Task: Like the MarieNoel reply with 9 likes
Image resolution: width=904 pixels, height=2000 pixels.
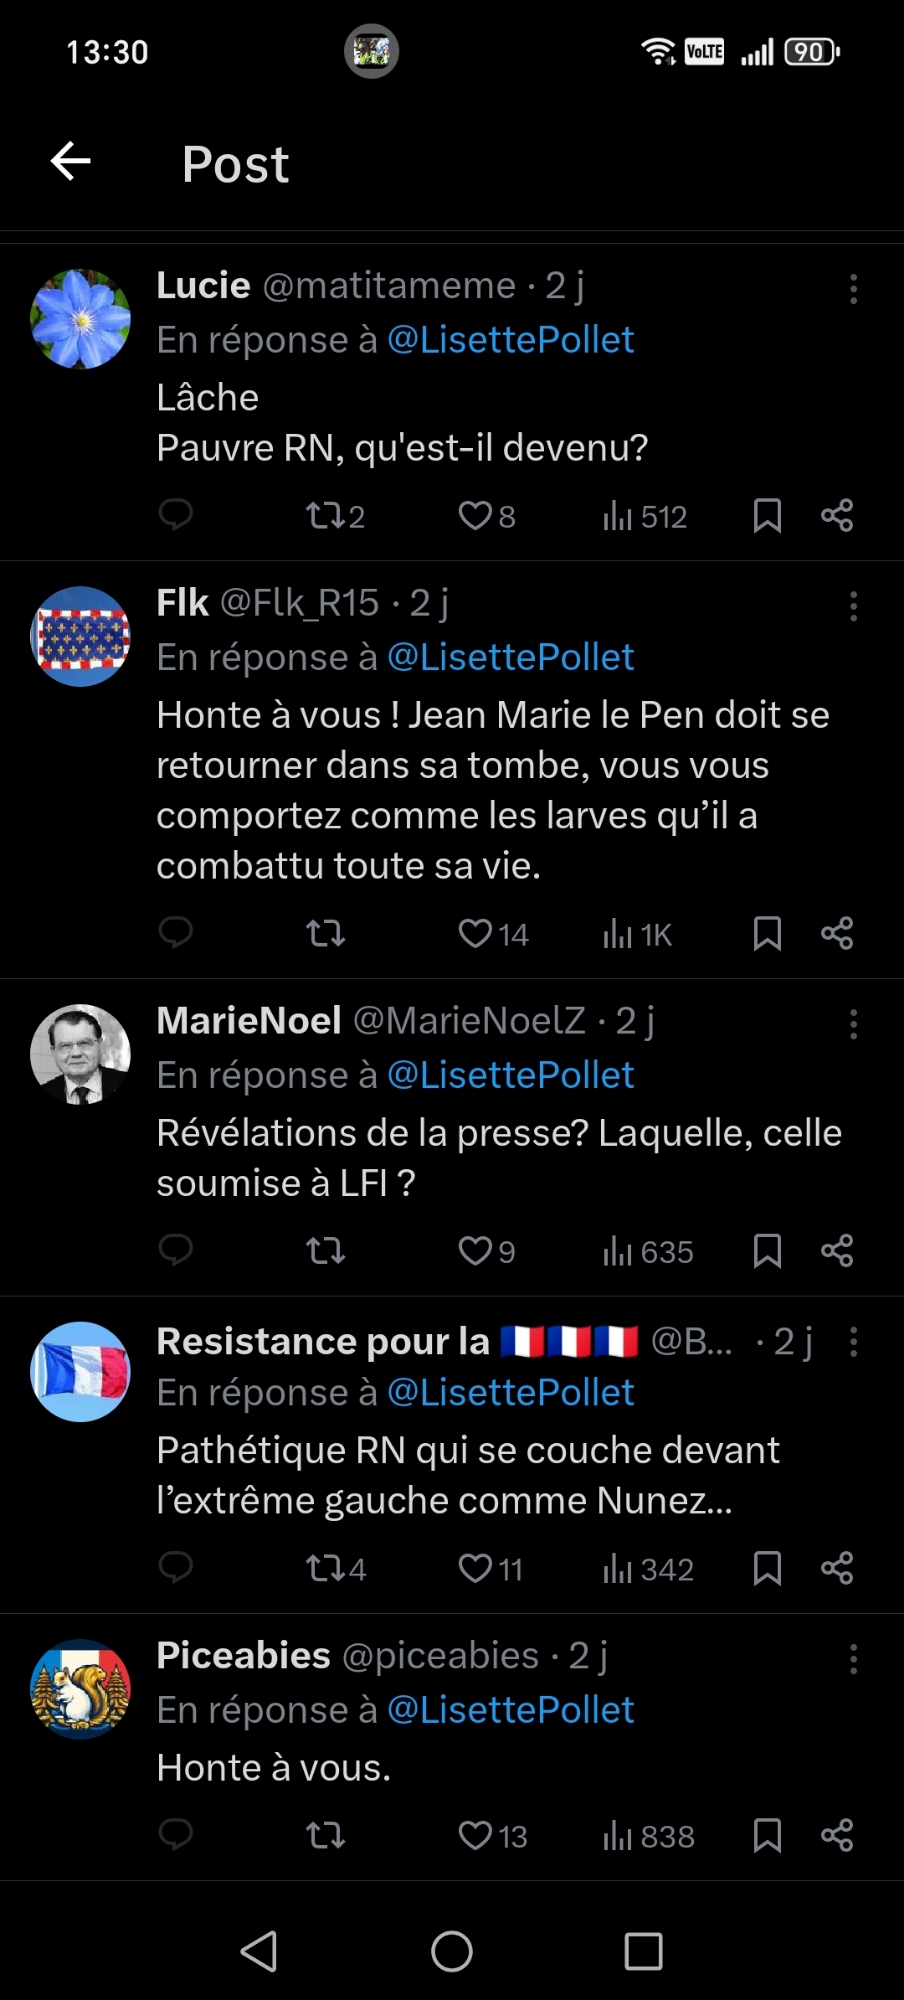Action: (486, 1251)
